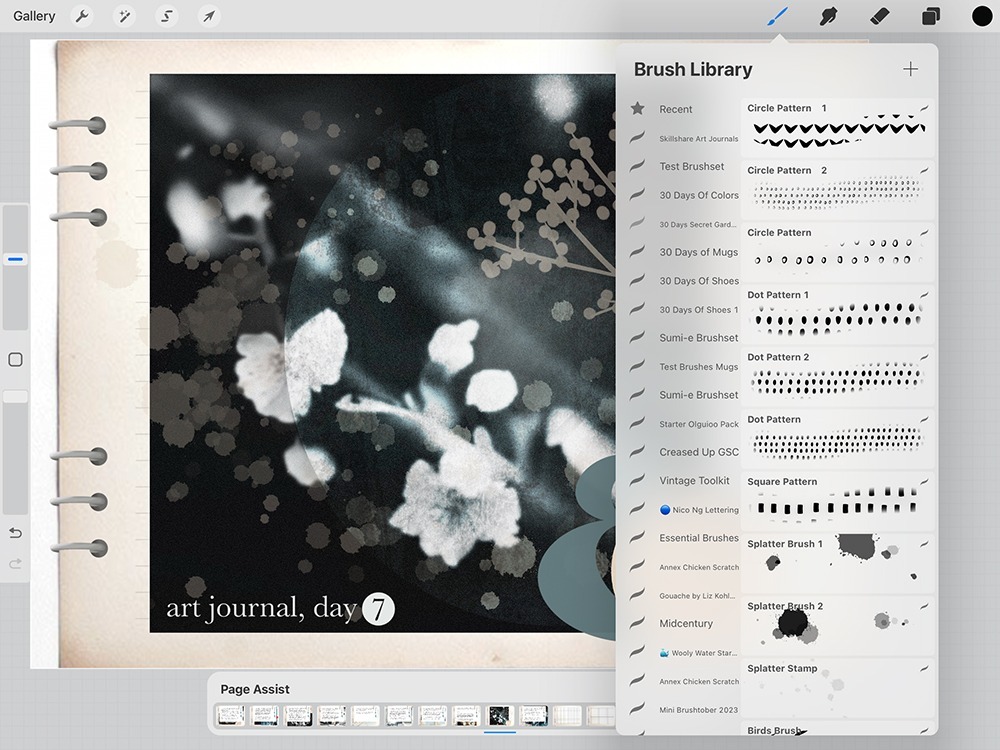
Task: Select the Skillshare Art Journals brush set
Action: (x=698, y=138)
